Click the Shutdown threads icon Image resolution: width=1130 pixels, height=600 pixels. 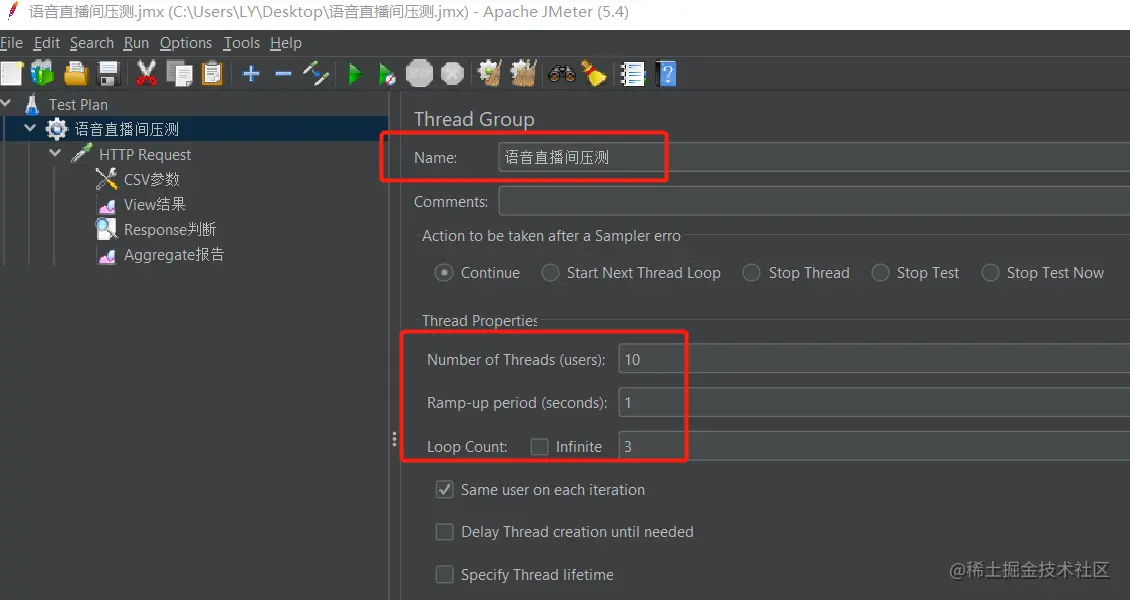(x=452, y=73)
